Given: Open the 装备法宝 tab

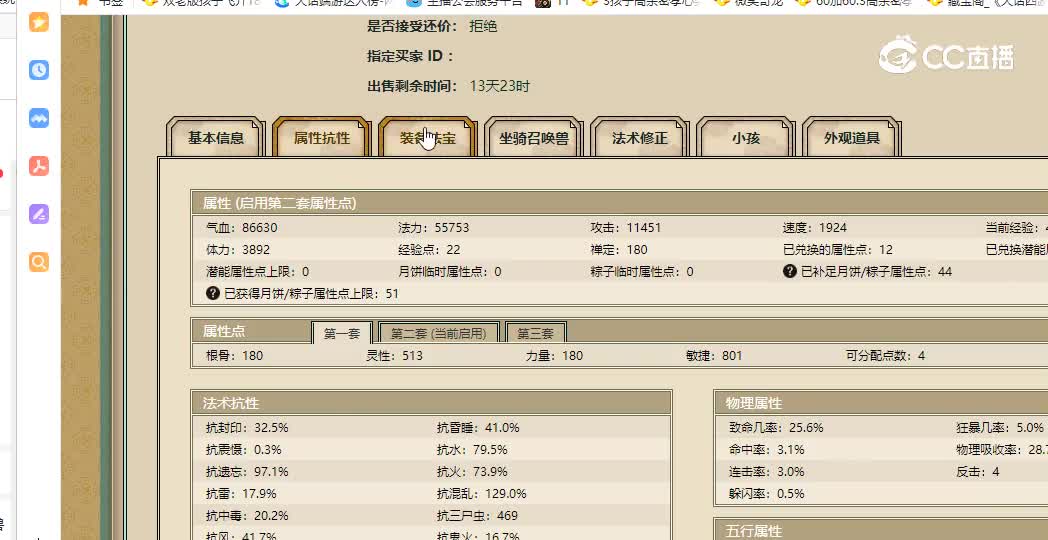Looking at the screenshot, I should point(428,138).
